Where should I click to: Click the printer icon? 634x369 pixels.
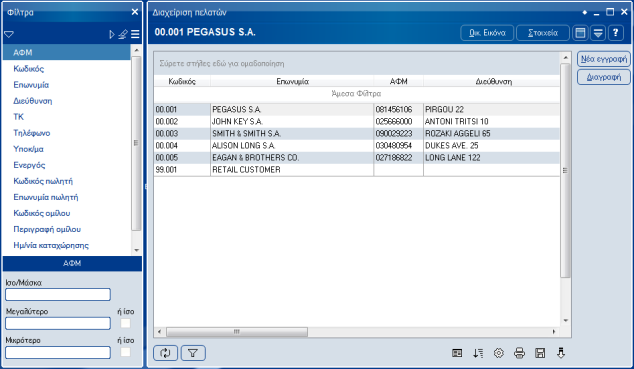pos(519,353)
